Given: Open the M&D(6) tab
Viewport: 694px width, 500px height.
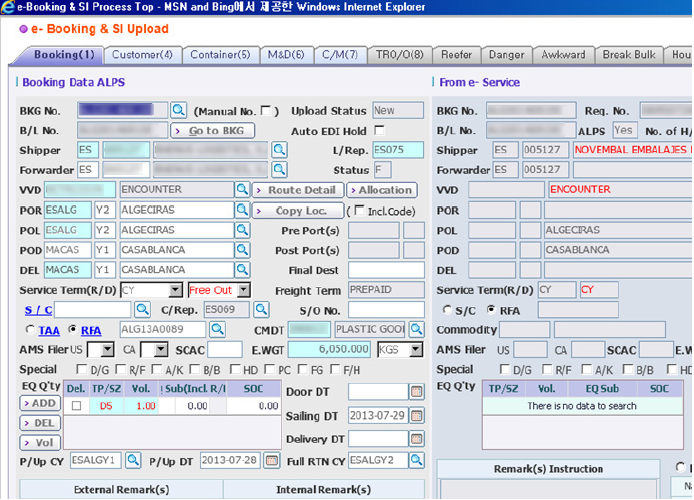Looking at the screenshot, I should click(x=286, y=55).
